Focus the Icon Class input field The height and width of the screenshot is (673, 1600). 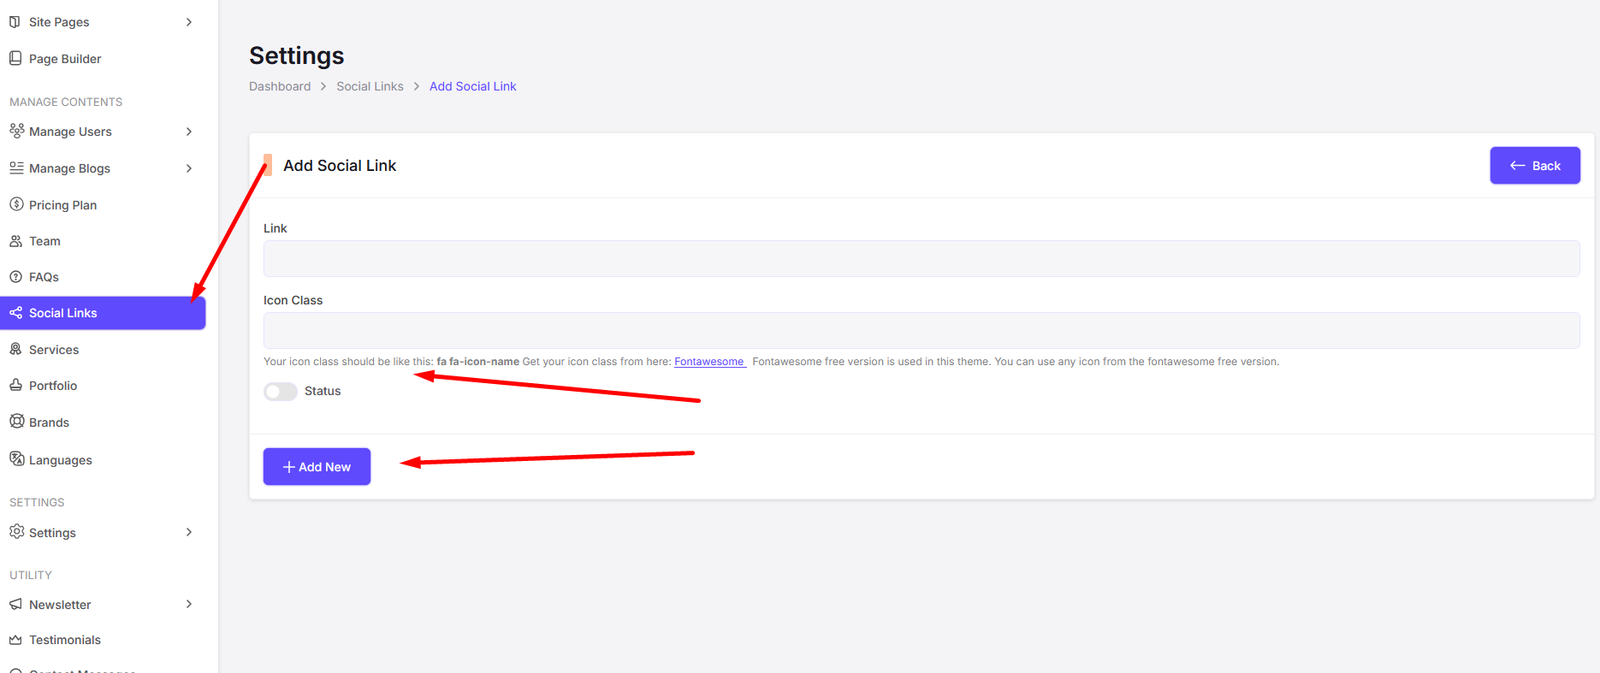click(x=920, y=330)
